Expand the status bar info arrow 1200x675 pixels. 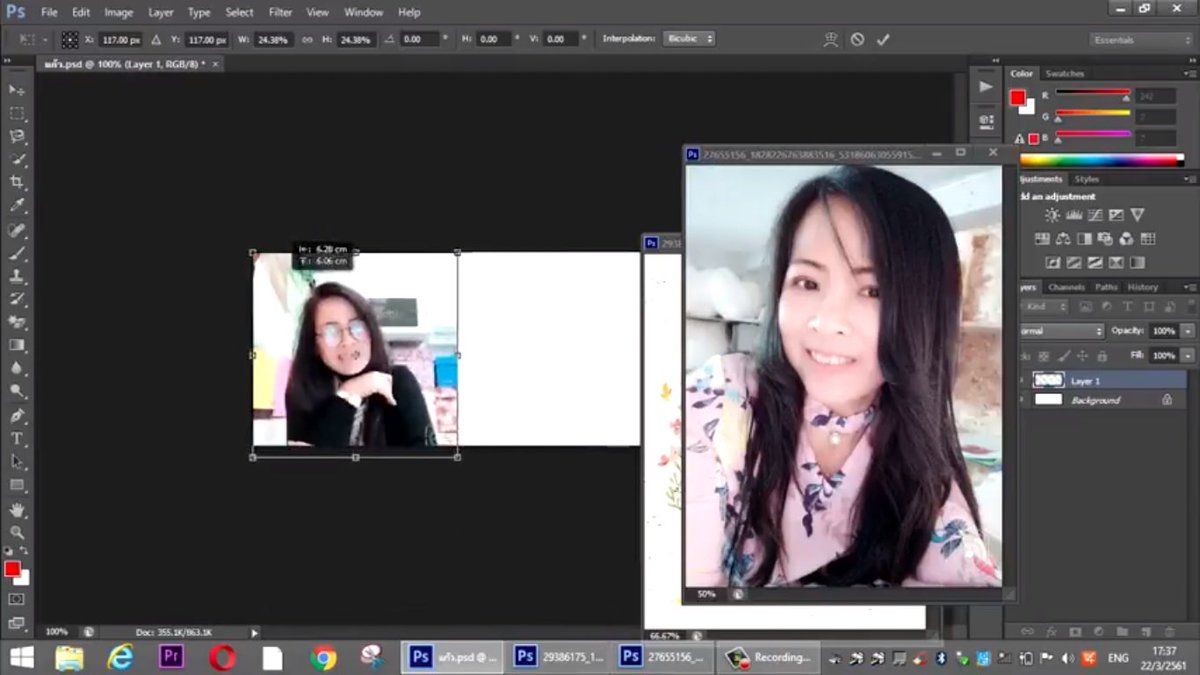(x=254, y=632)
